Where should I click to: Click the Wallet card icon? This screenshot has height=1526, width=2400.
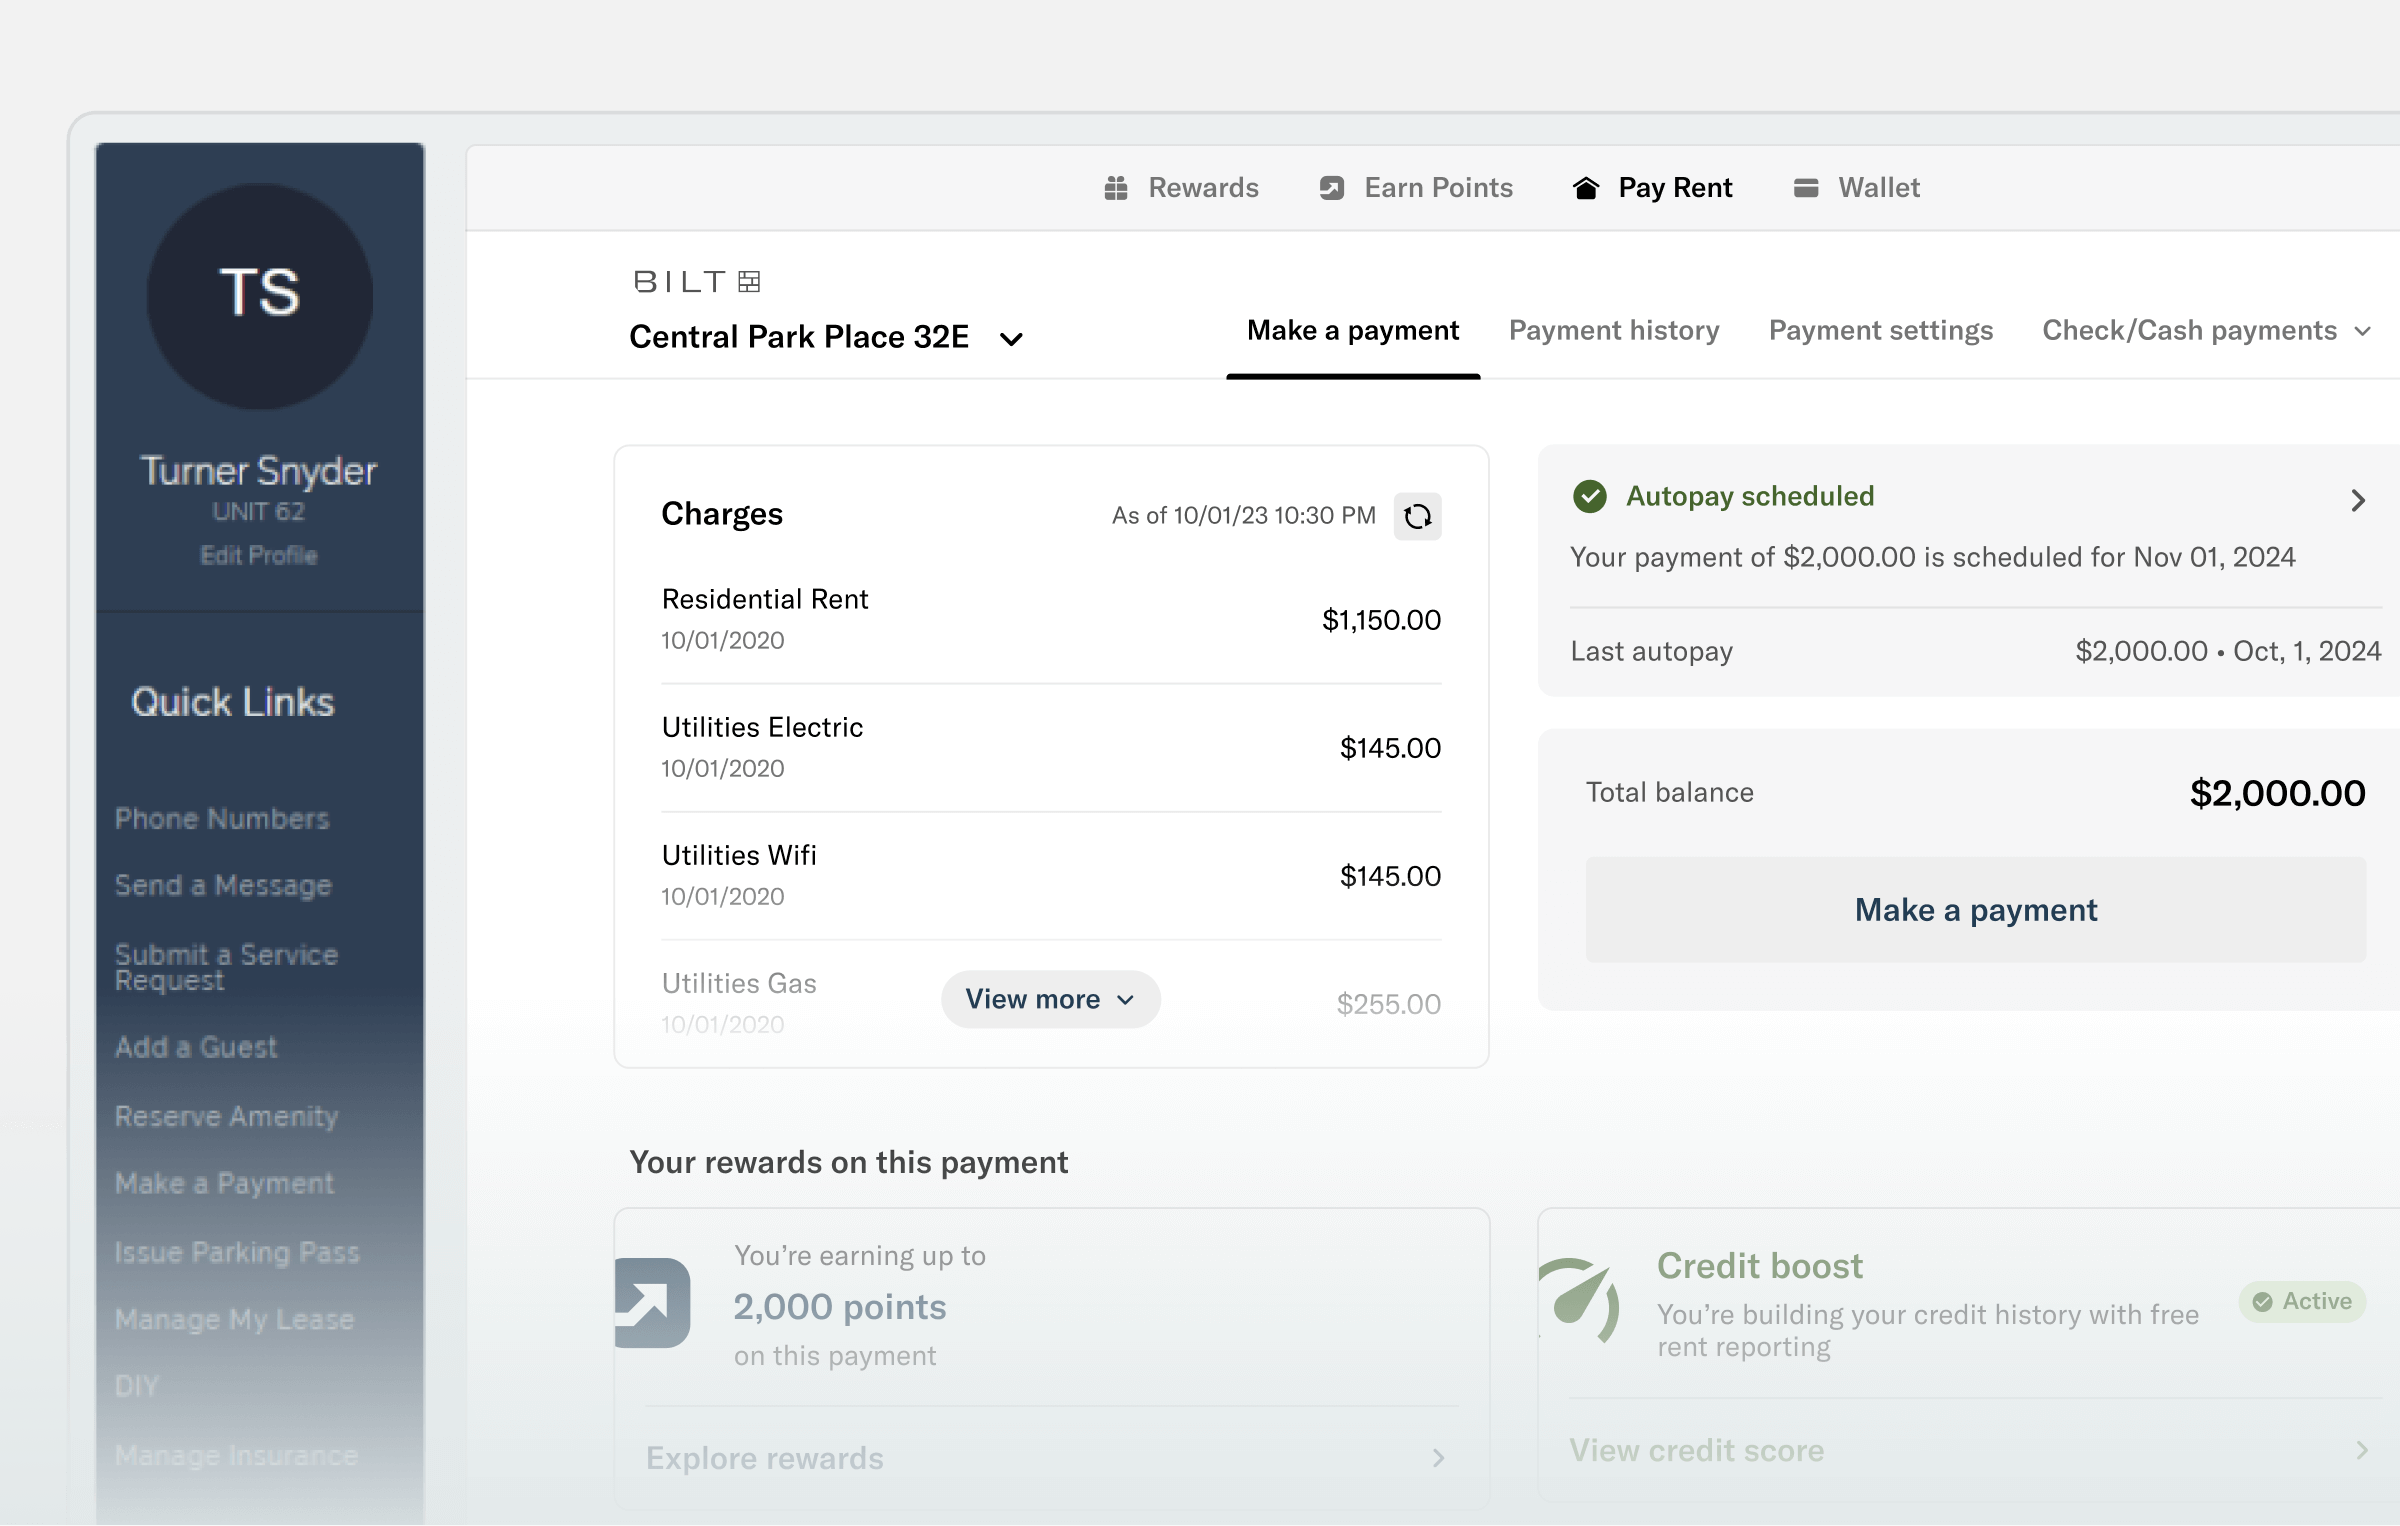[x=1805, y=188]
